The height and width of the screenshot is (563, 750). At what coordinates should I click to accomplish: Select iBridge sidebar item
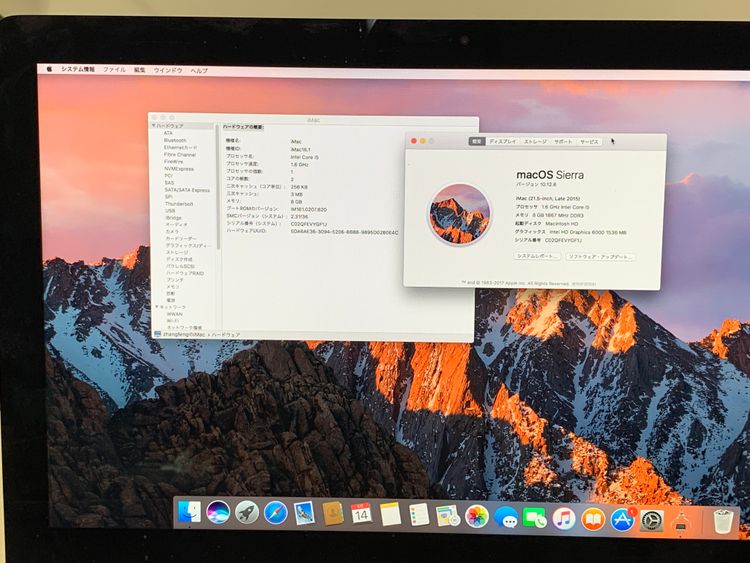(x=174, y=218)
